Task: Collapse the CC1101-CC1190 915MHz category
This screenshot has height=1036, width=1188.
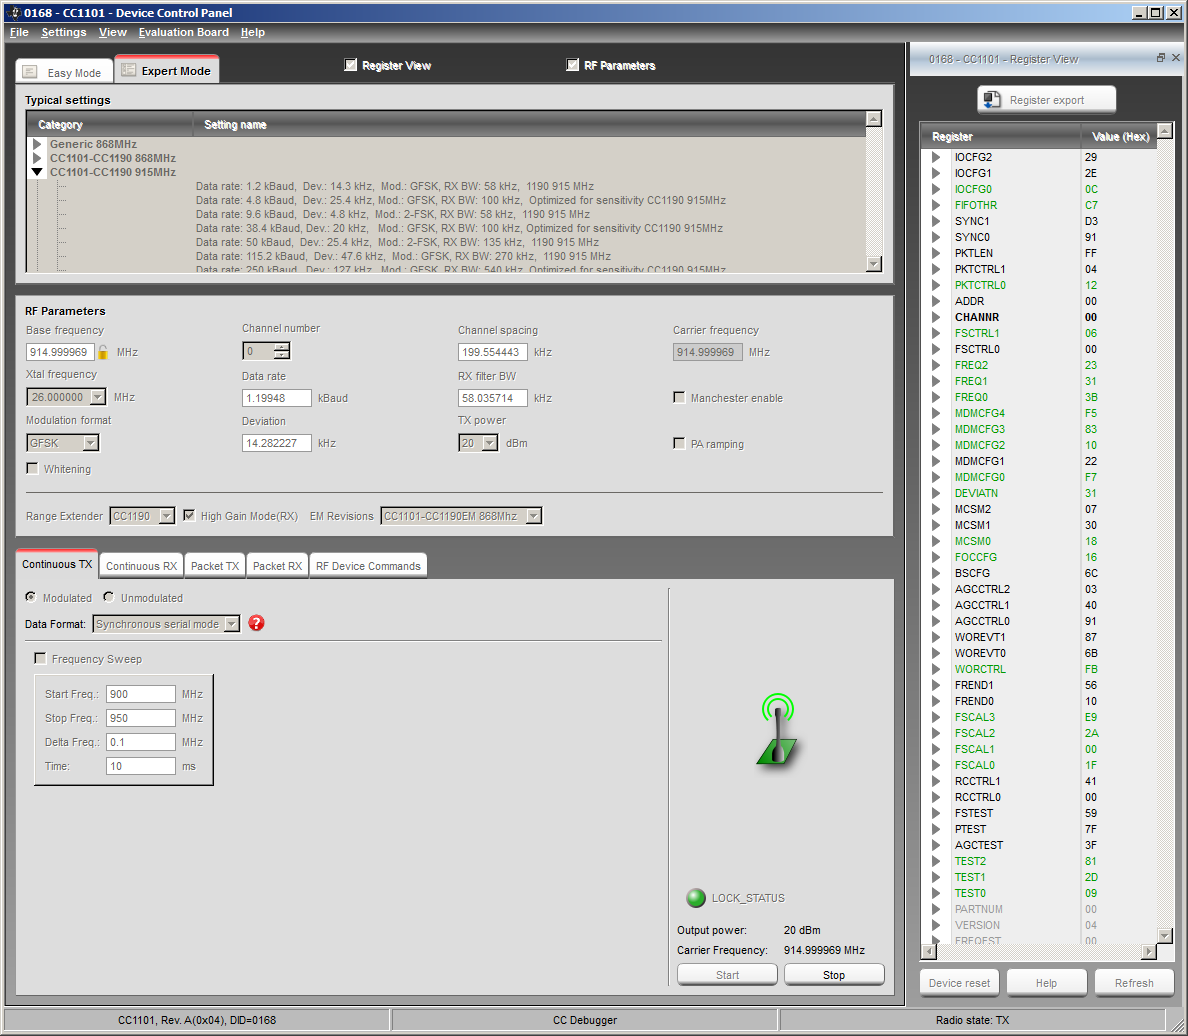Action: pyautogui.click(x=36, y=172)
